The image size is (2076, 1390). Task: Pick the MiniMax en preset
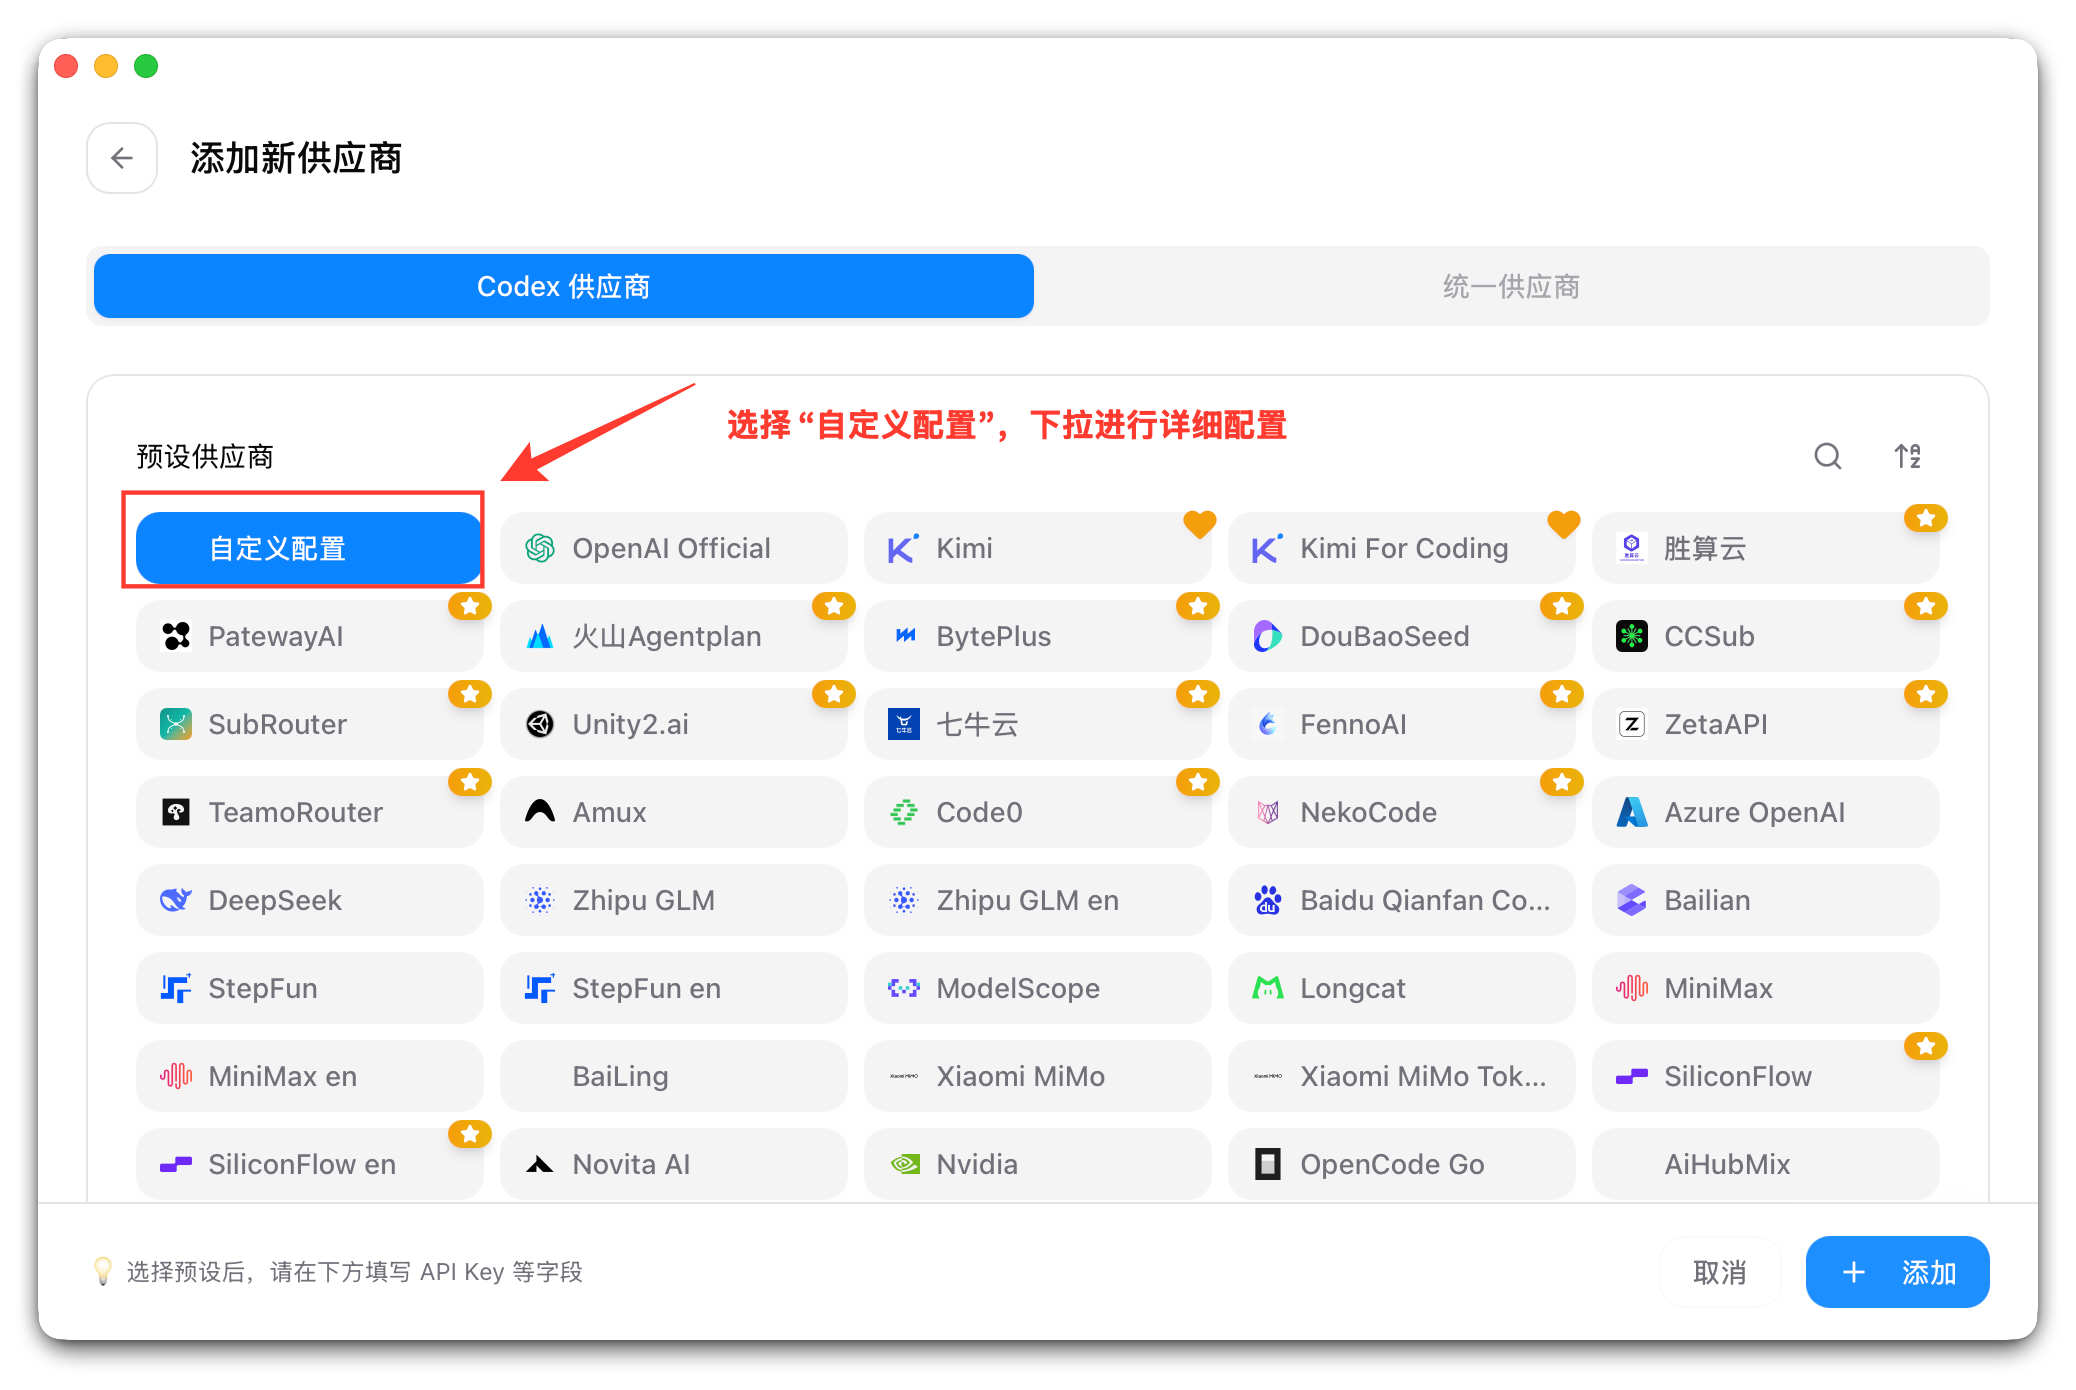[309, 1076]
